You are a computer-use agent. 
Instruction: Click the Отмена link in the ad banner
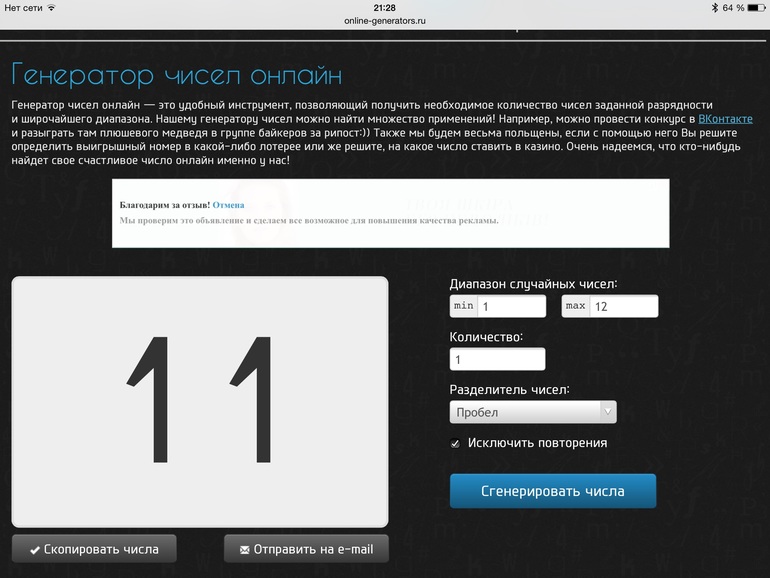point(228,205)
